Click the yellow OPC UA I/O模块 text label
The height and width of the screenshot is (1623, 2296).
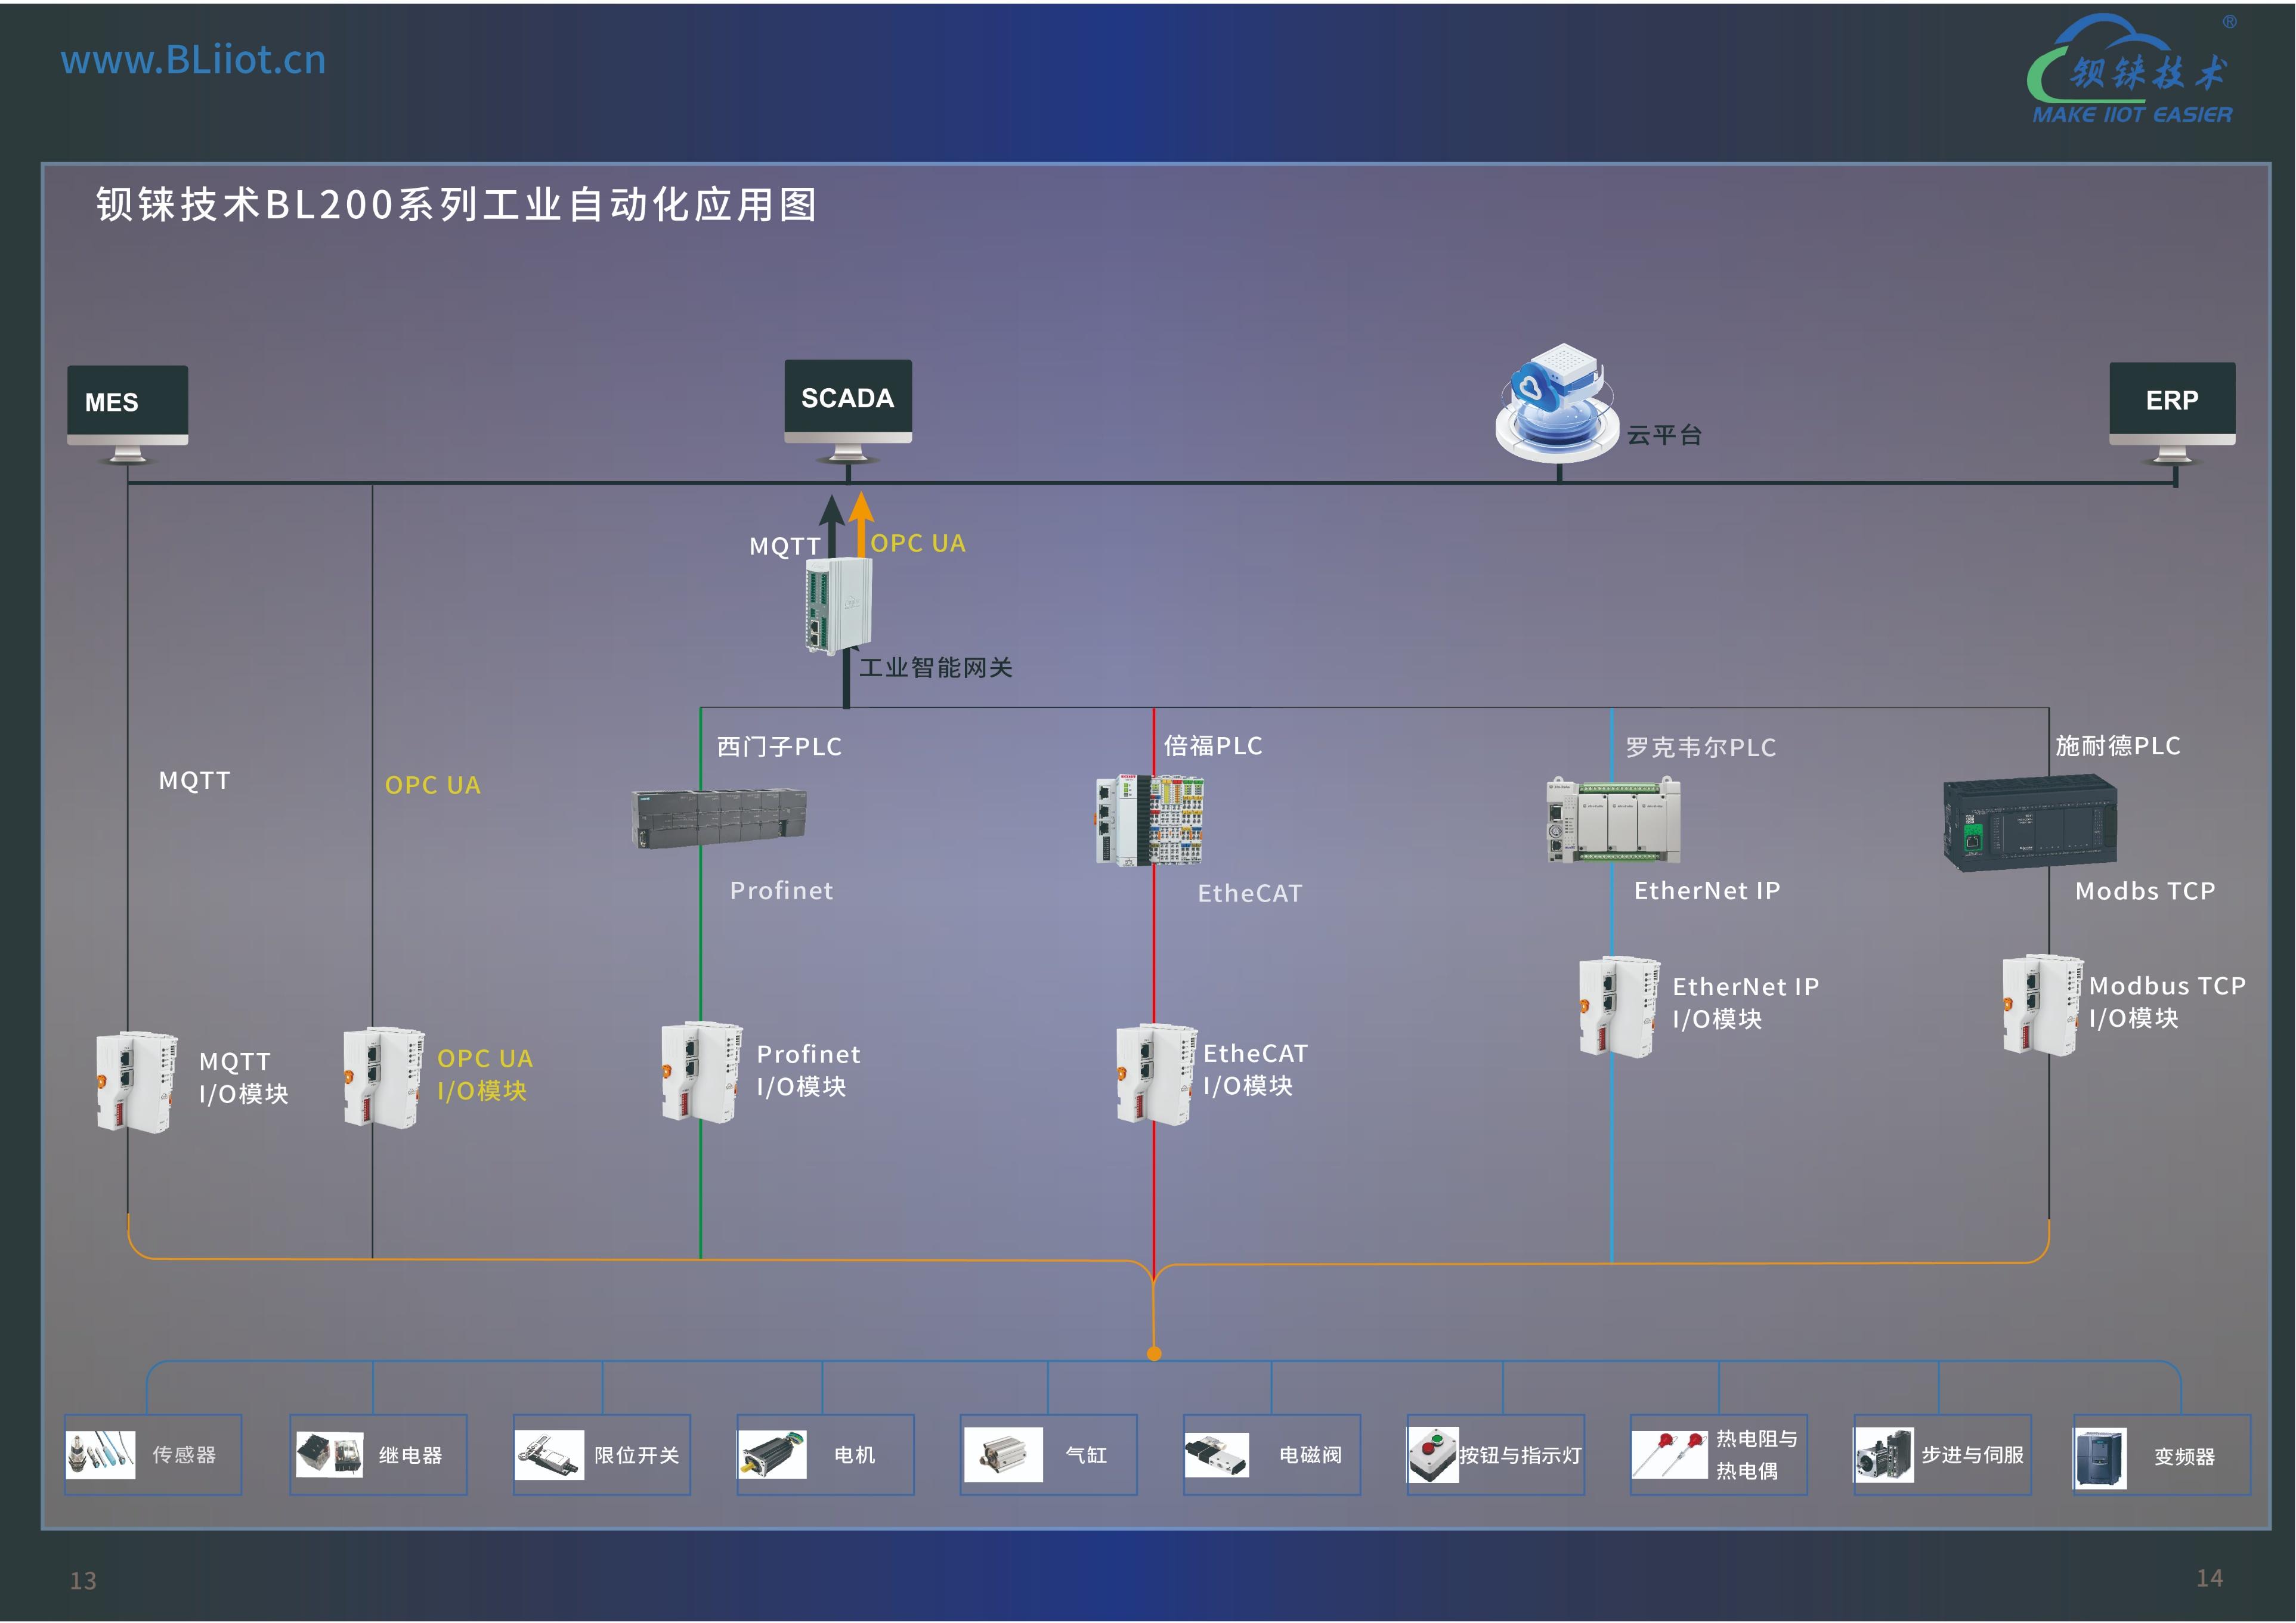click(485, 1075)
